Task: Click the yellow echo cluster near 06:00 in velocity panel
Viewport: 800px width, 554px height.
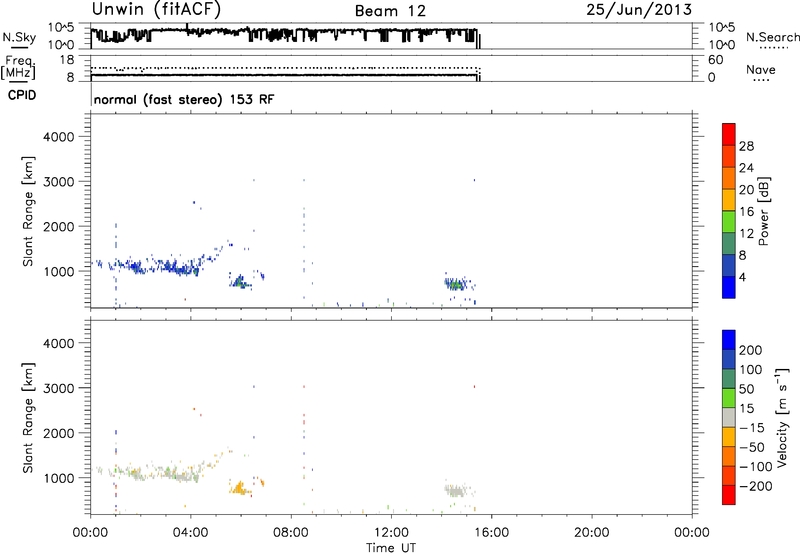Action: [238, 489]
